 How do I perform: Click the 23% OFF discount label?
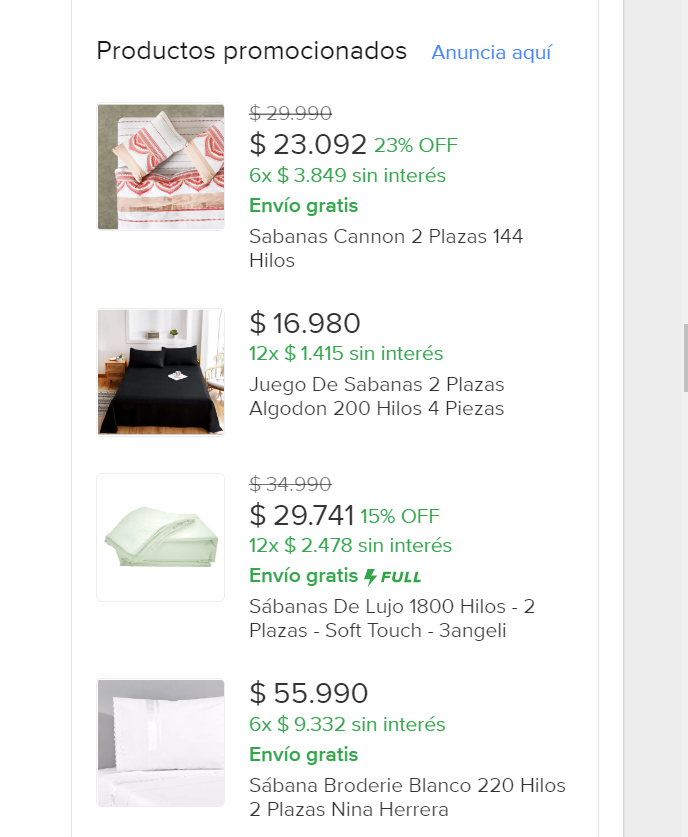tap(416, 145)
